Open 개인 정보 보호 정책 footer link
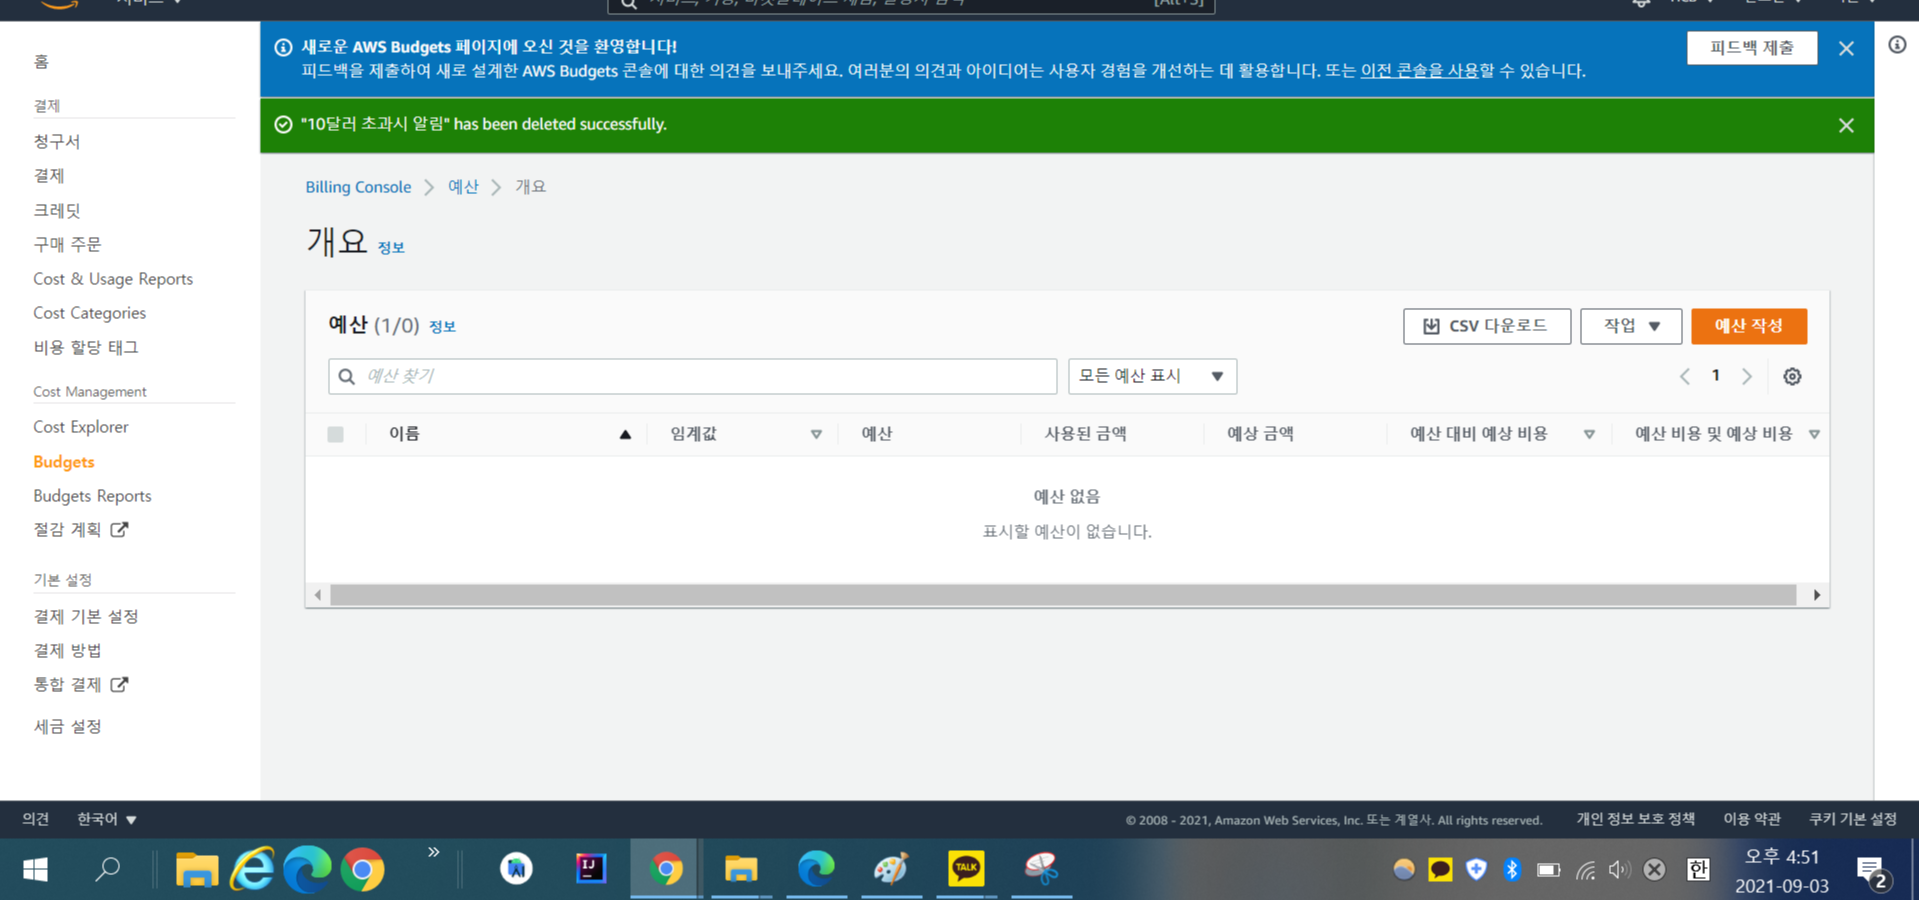 [x=1635, y=819]
